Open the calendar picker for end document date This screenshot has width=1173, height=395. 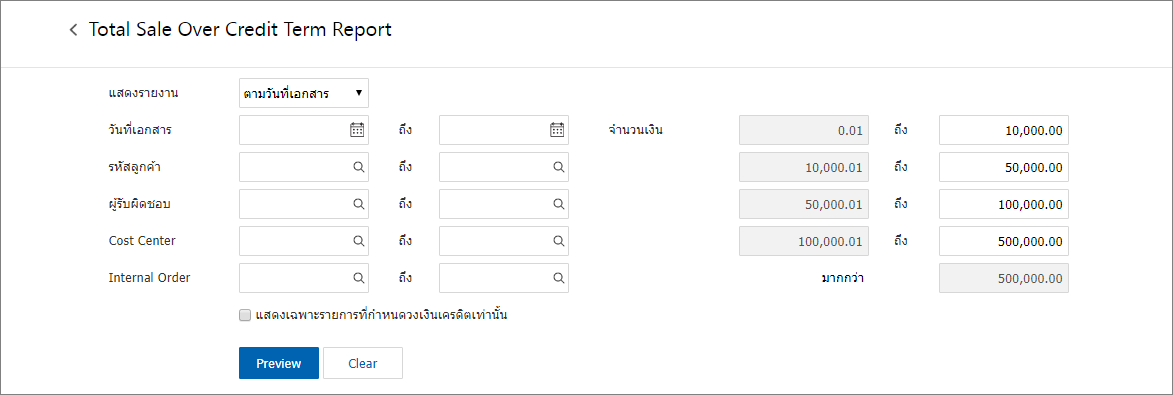[x=557, y=130]
